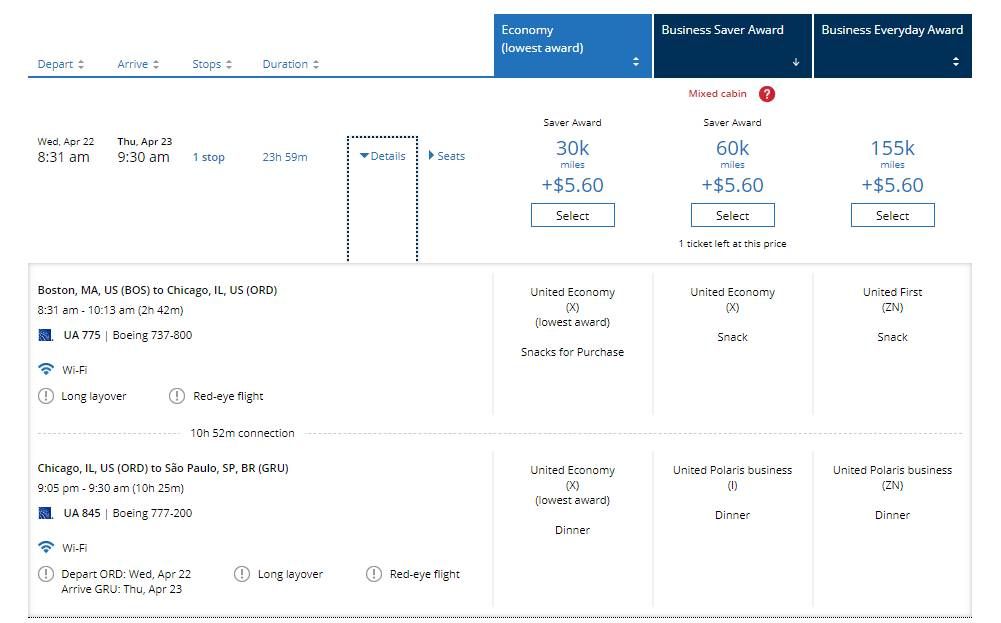Screen dimensions: 1001x623
Task: Select the Economy (lowest award) column header
Action: point(573,46)
